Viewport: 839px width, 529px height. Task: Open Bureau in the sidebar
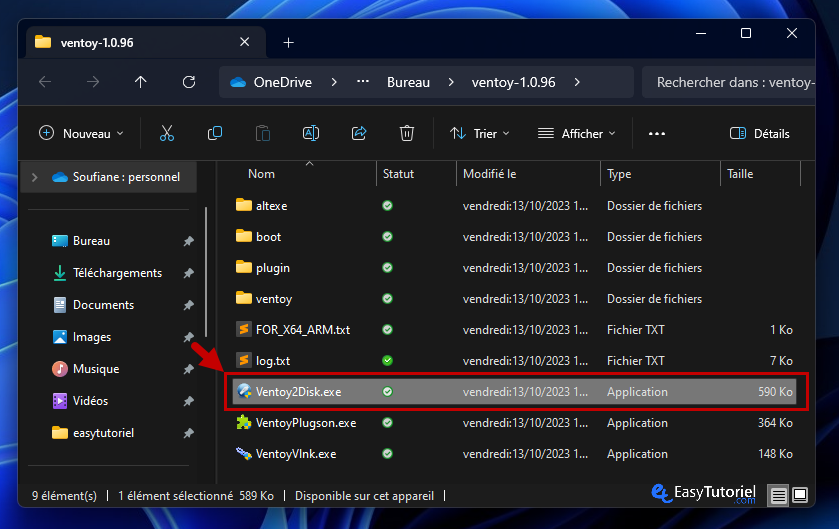tap(91, 241)
